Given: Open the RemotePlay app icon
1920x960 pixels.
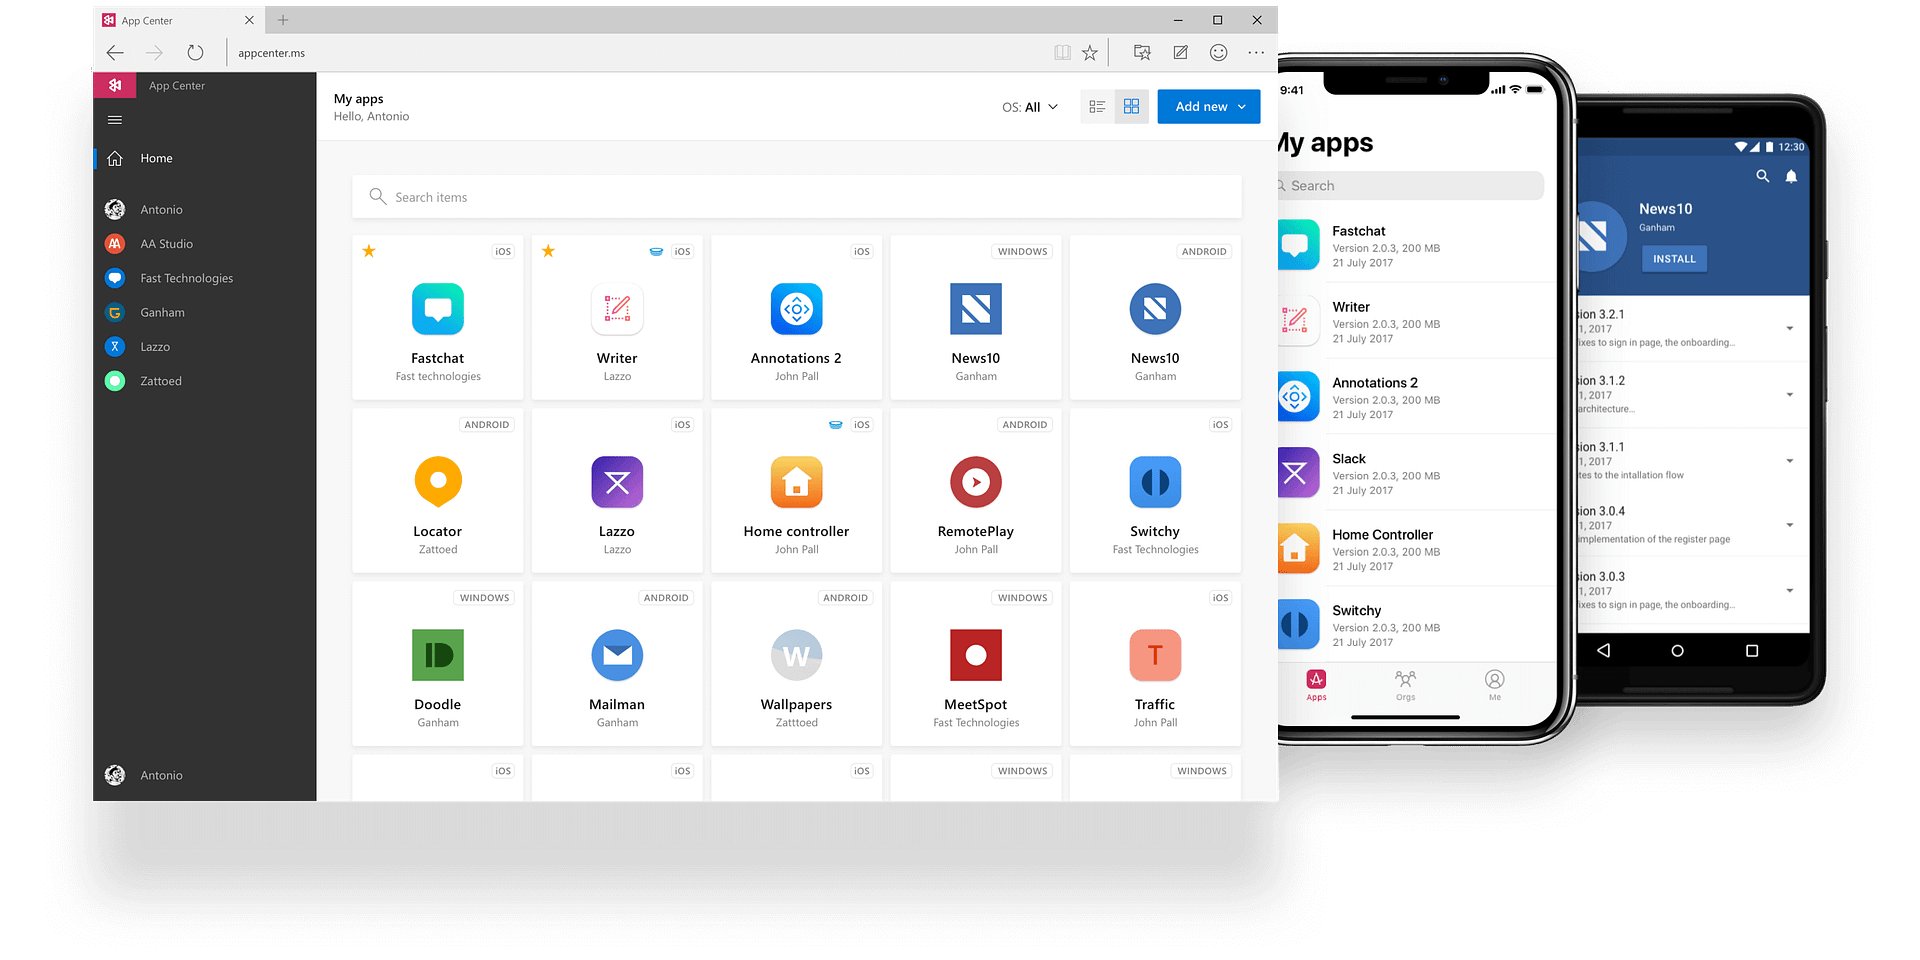Looking at the screenshot, I should pos(976,482).
